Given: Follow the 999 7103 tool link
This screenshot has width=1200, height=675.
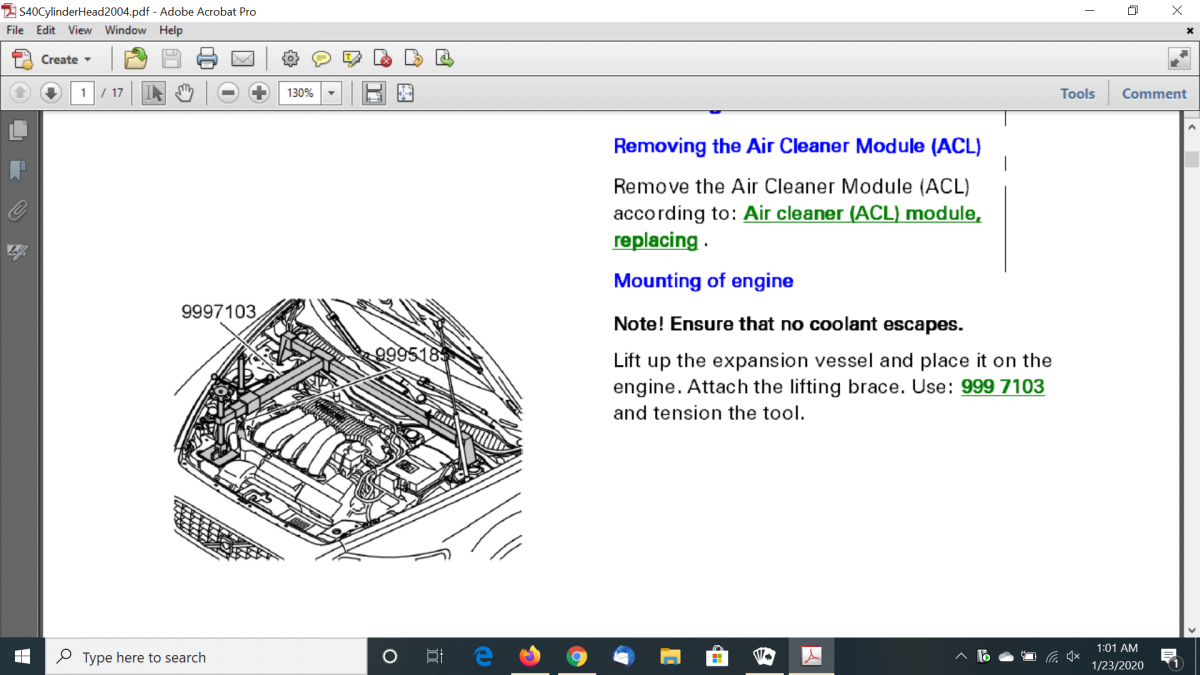Looking at the screenshot, I should pyautogui.click(x=1002, y=387).
